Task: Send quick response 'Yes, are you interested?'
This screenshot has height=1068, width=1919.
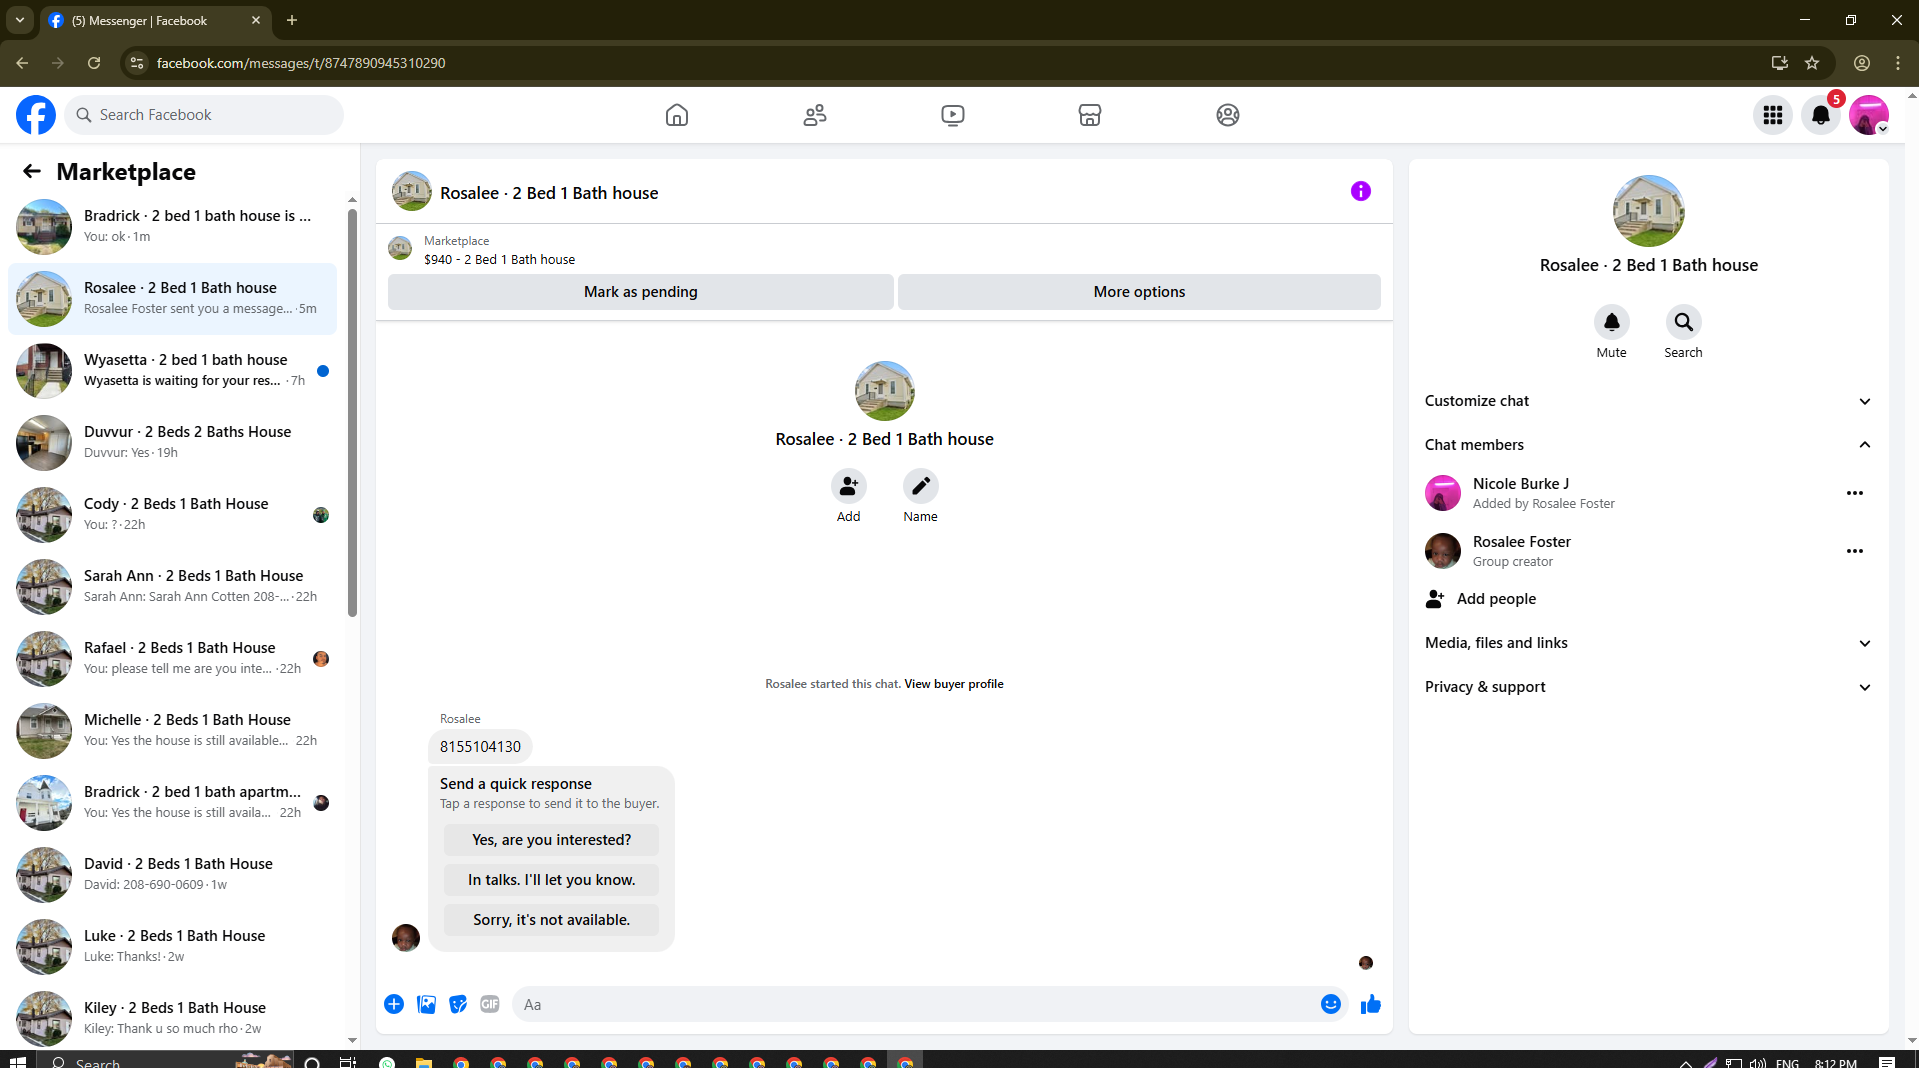Action: coord(551,840)
